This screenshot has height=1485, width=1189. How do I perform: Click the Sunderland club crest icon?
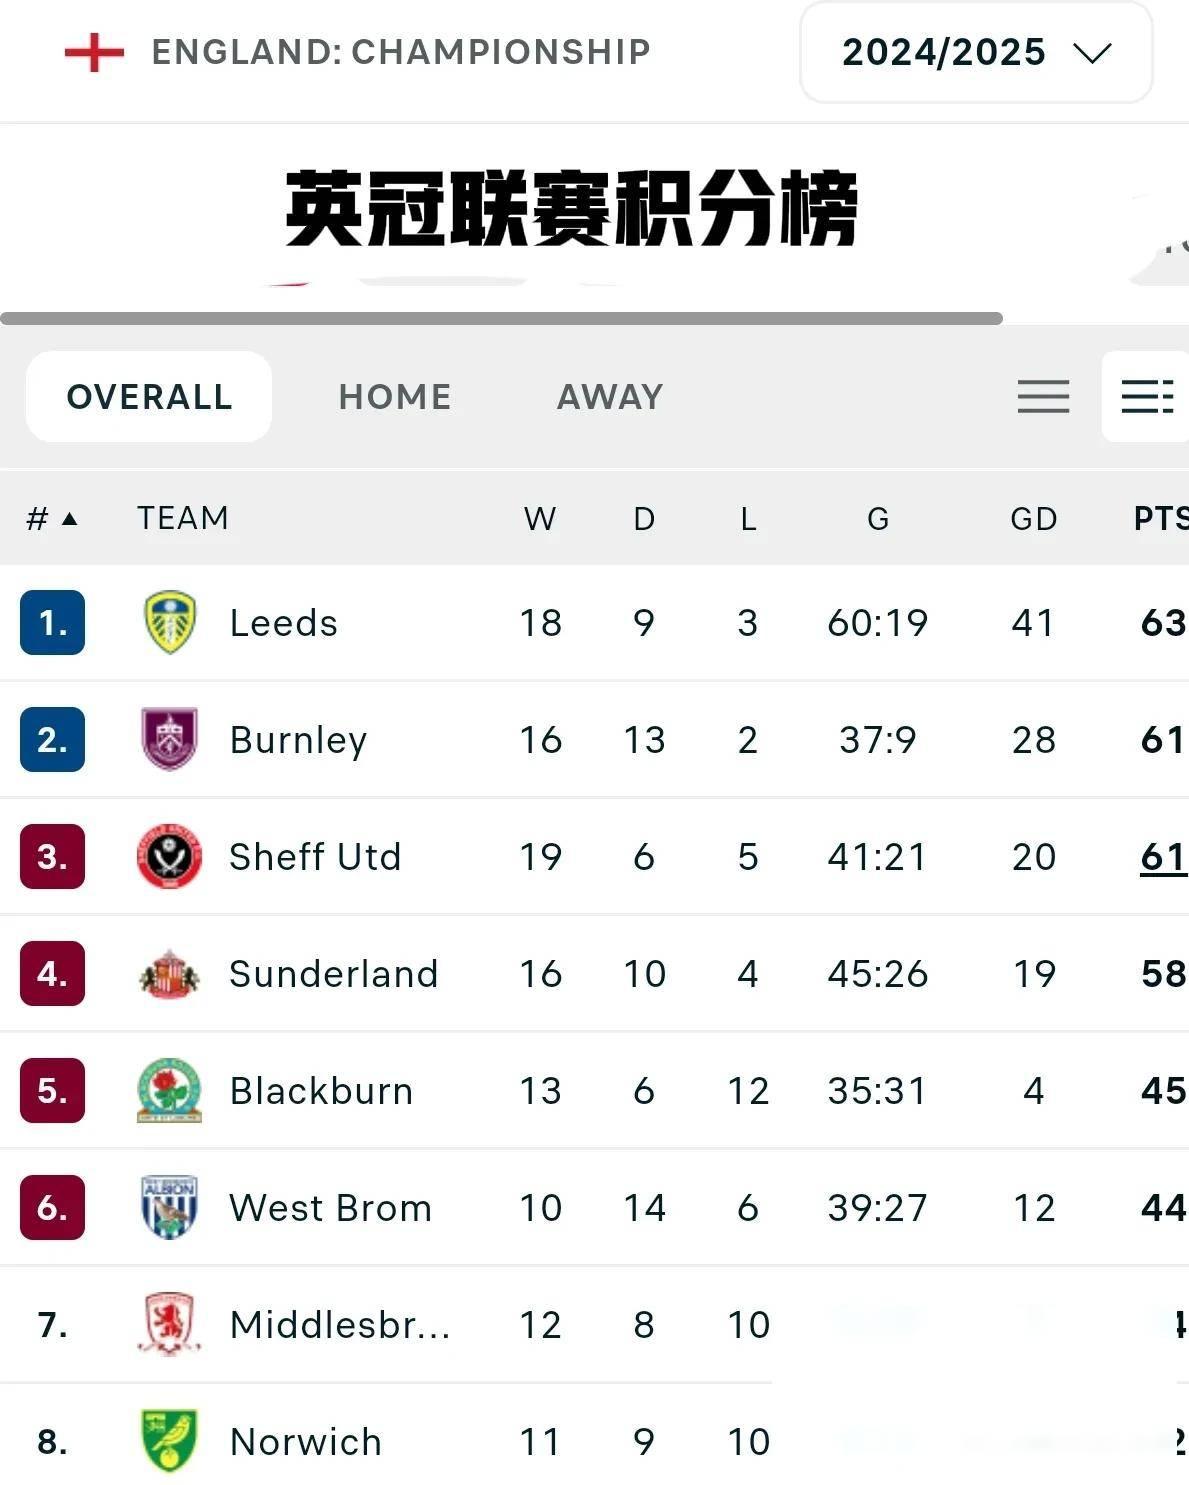pyautogui.click(x=169, y=974)
